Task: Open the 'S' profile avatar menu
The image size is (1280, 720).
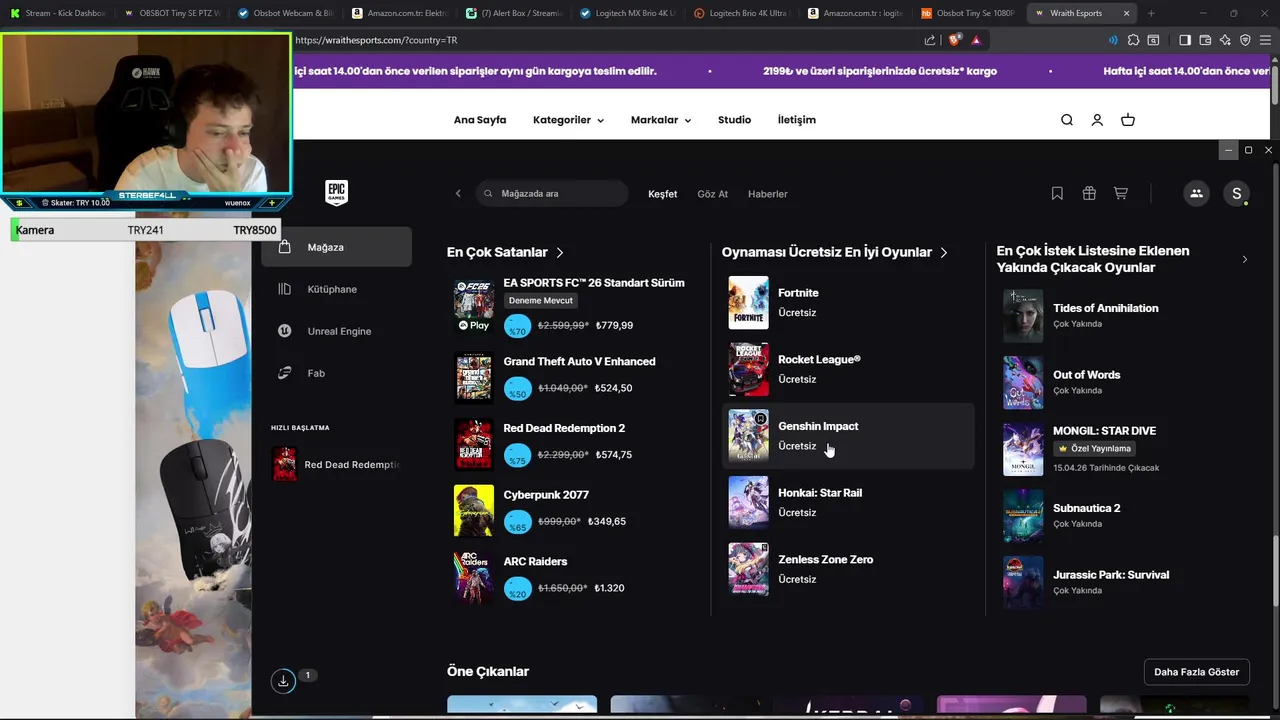Action: 1237,194
